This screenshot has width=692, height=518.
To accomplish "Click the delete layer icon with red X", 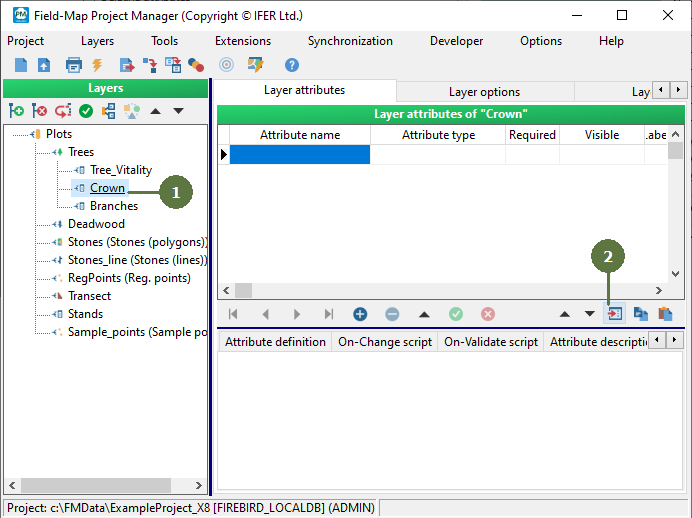I will tap(39, 111).
